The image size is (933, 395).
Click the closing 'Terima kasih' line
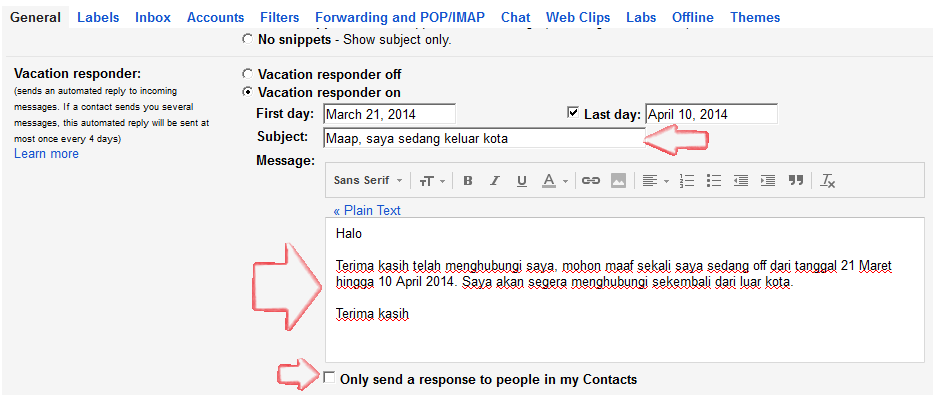(372, 314)
